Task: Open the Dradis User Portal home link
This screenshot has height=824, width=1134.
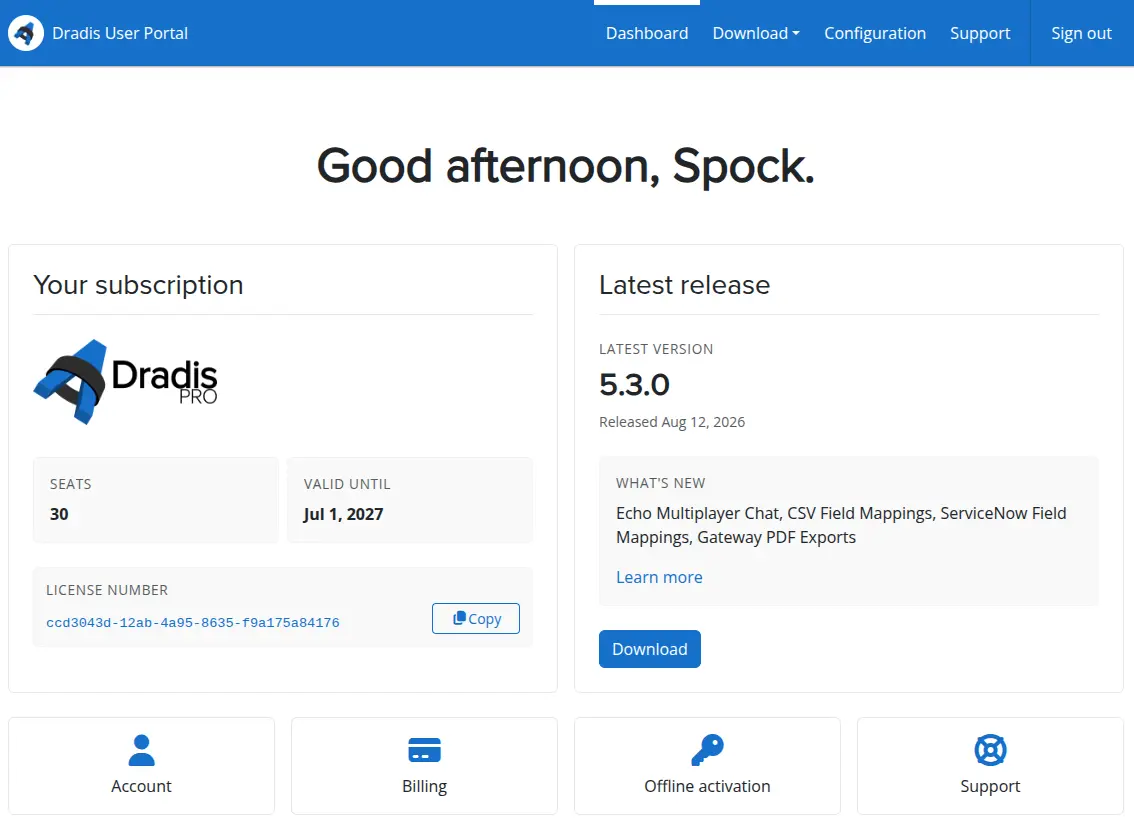Action: (x=119, y=33)
